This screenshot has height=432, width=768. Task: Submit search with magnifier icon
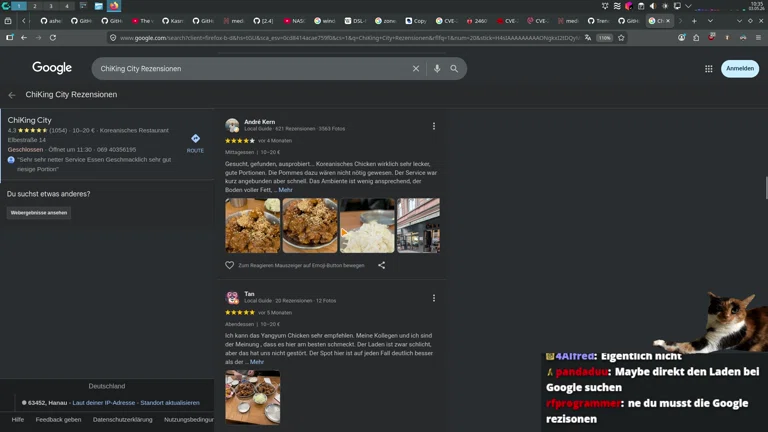tap(454, 69)
